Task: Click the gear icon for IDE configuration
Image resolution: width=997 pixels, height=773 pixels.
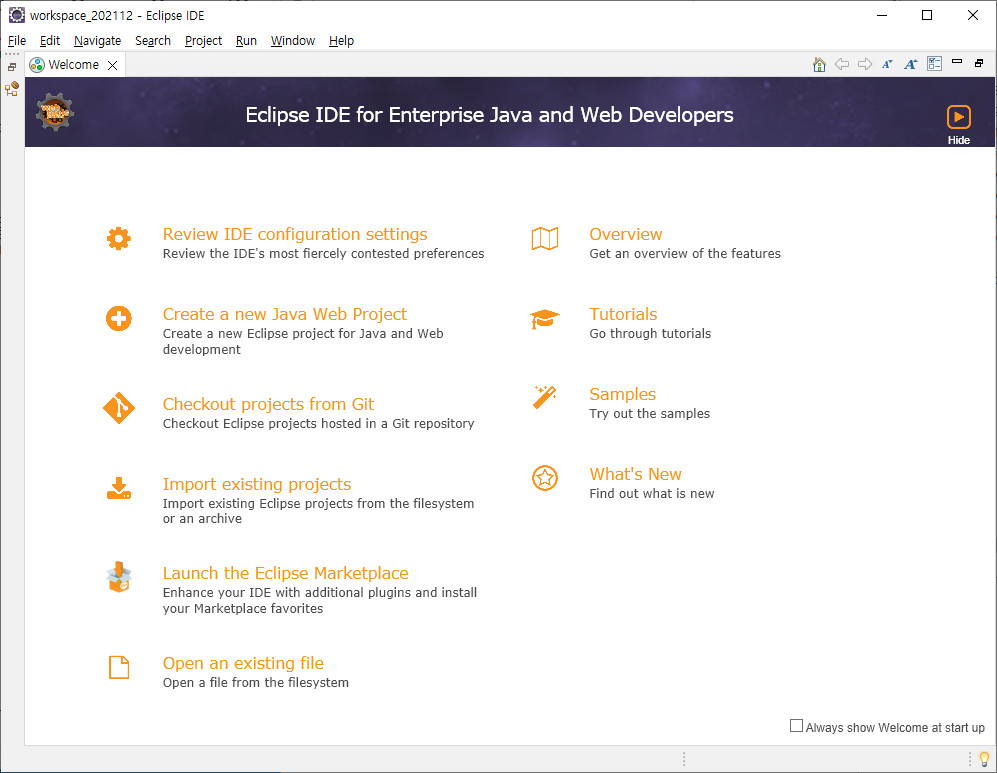Action: tap(118, 238)
